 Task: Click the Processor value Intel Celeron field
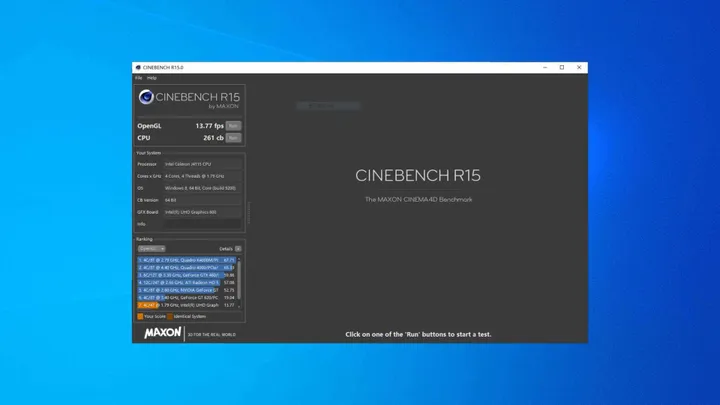(x=202, y=164)
